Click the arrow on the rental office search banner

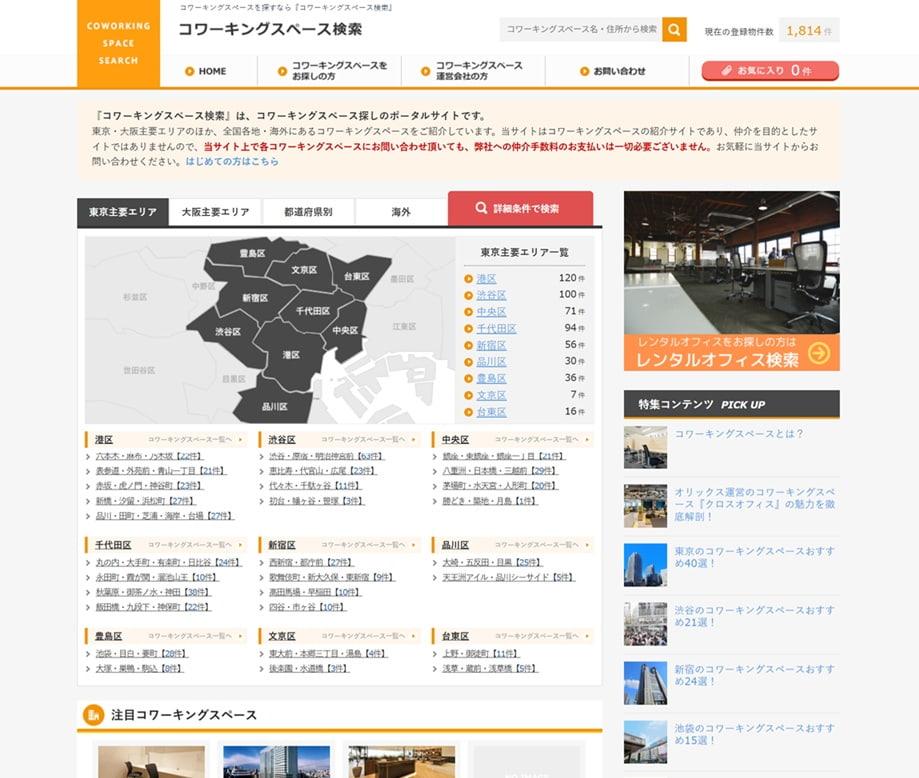click(x=818, y=353)
